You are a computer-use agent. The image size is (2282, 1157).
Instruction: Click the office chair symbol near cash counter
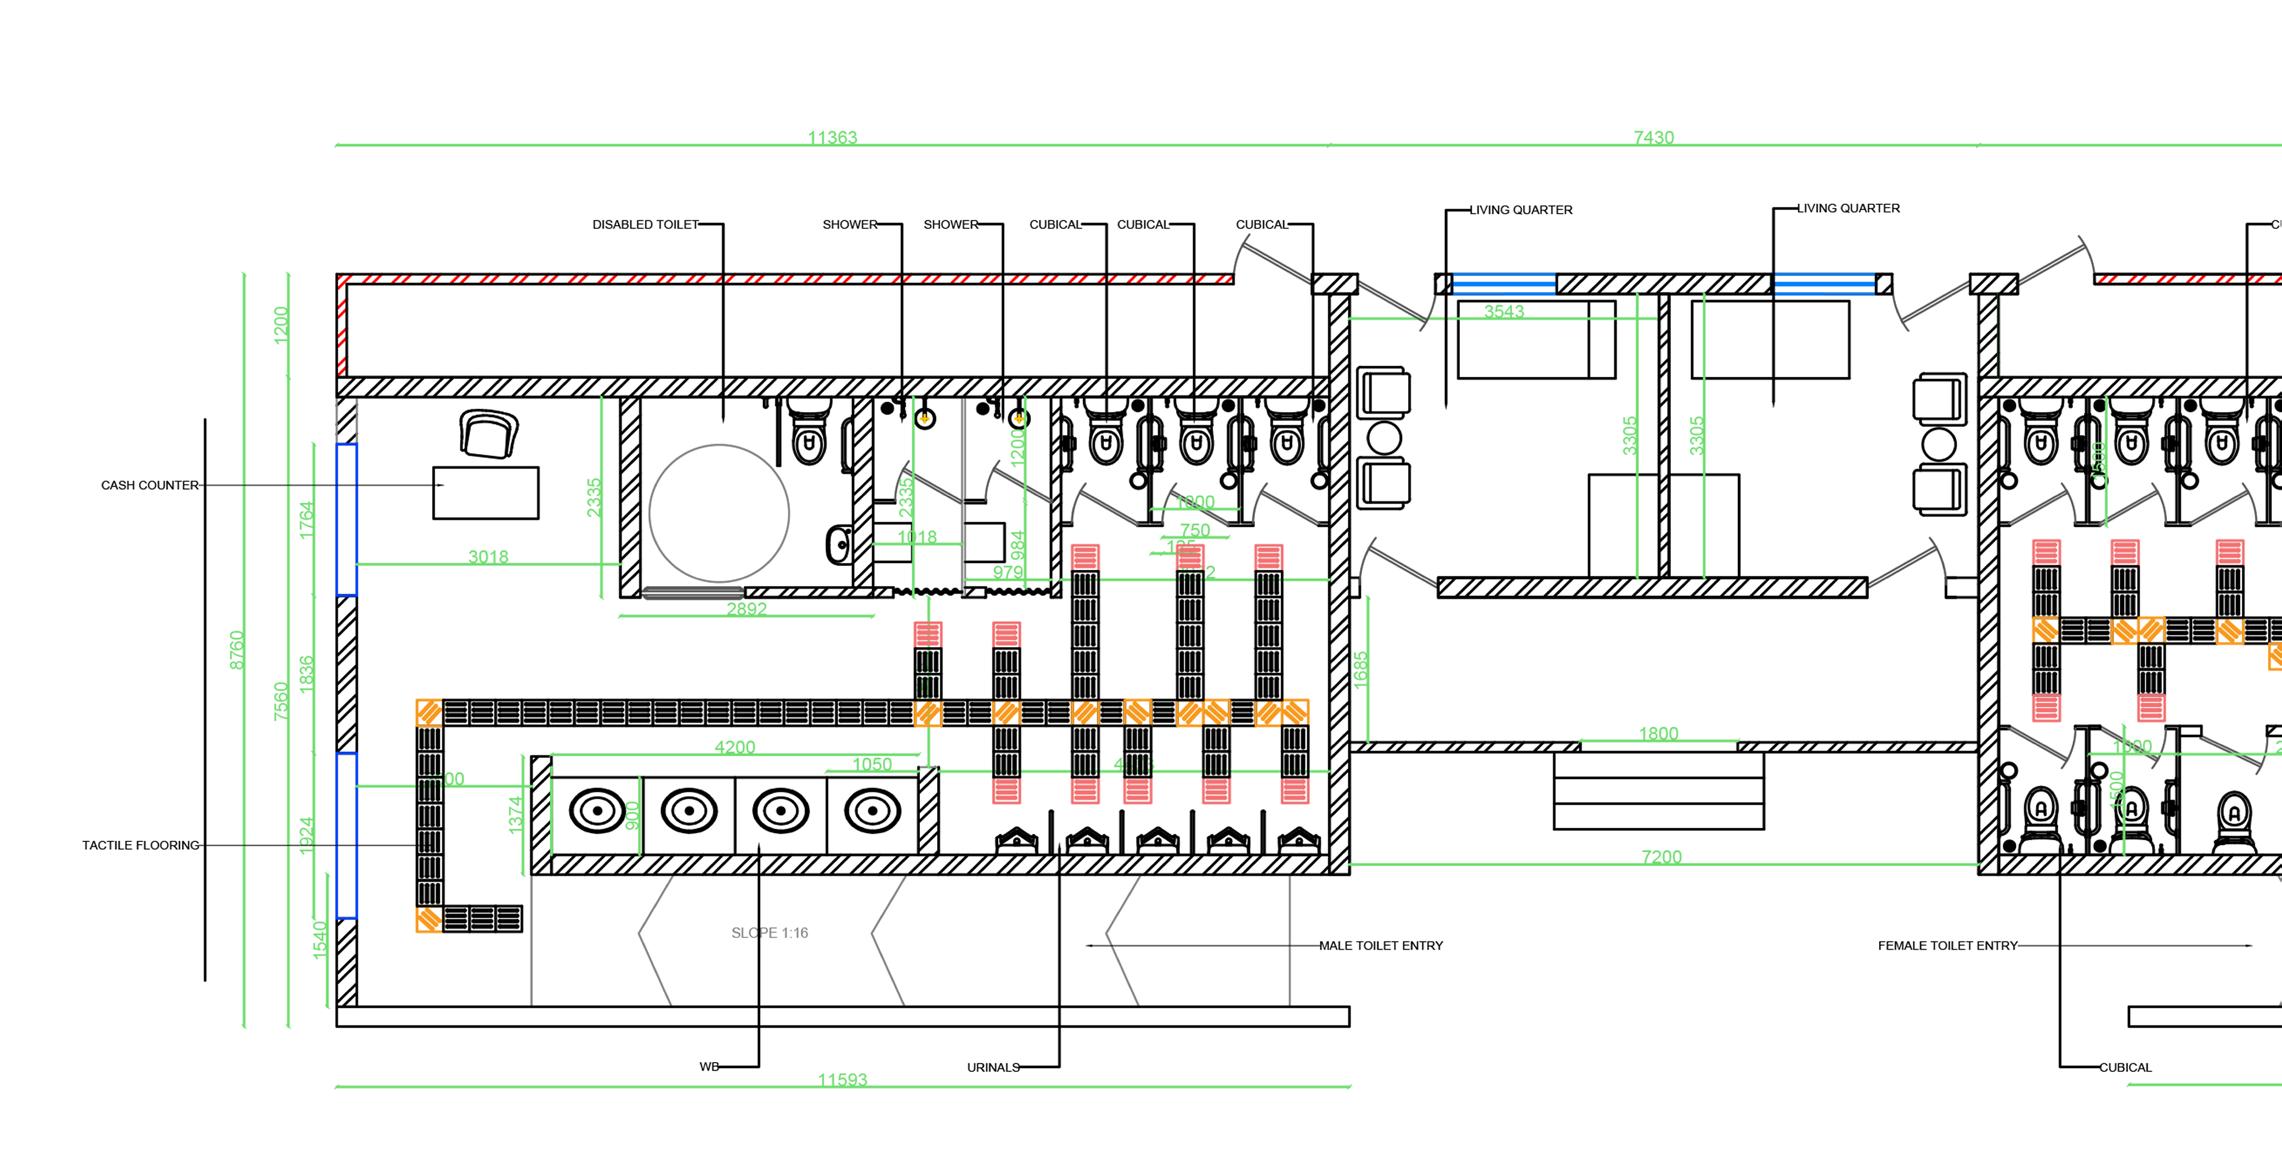(x=489, y=435)
